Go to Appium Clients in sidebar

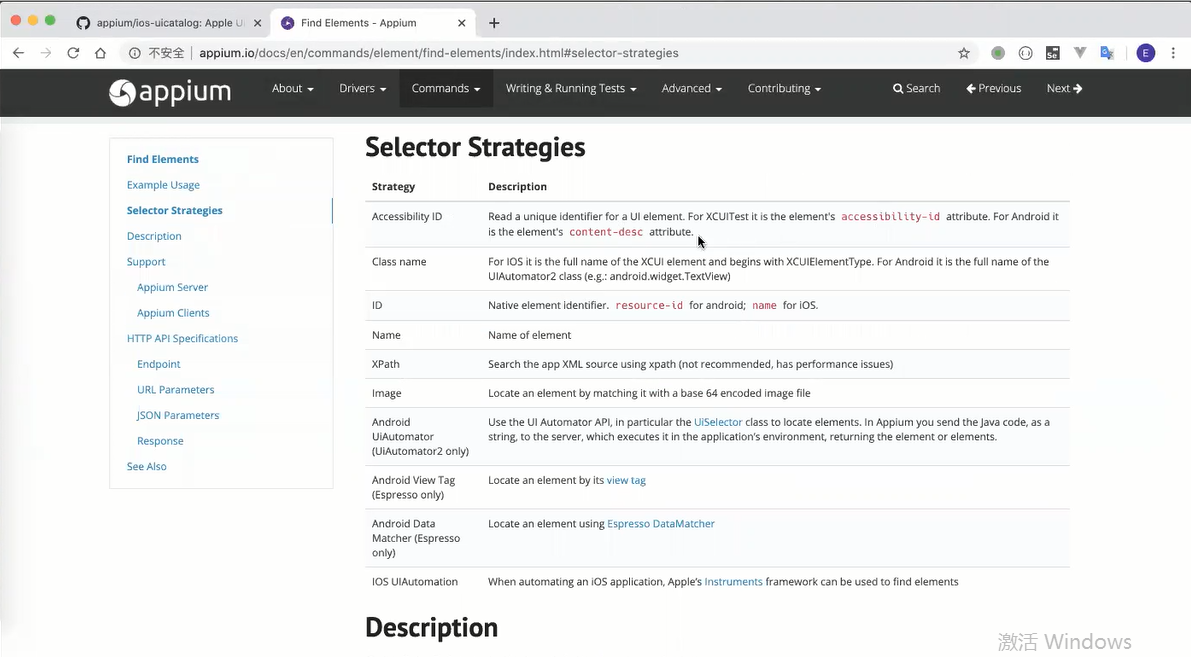tap(173, 313)
